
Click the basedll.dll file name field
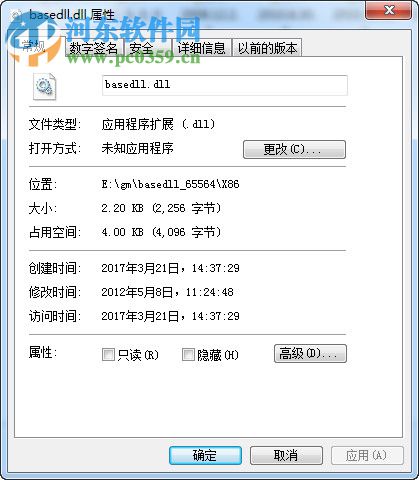point(225,85)
